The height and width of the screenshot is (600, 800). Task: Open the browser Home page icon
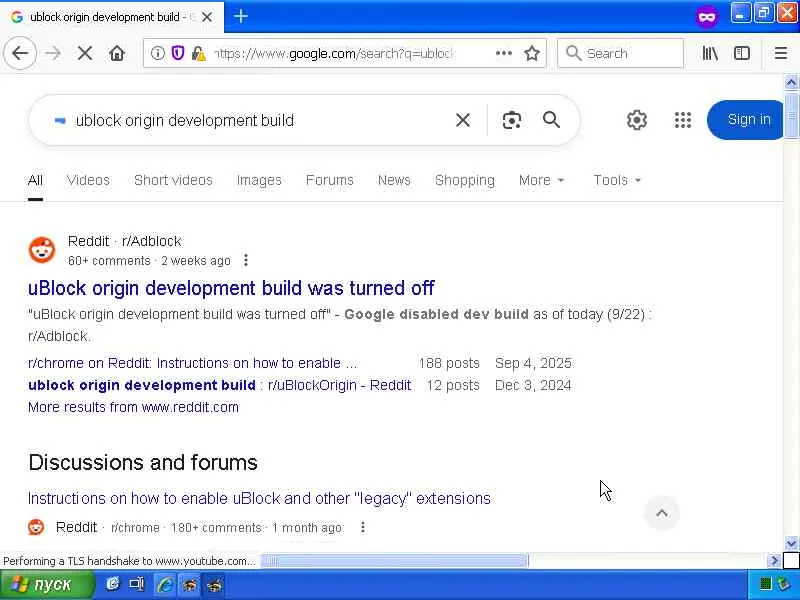[x=117, y=53]
